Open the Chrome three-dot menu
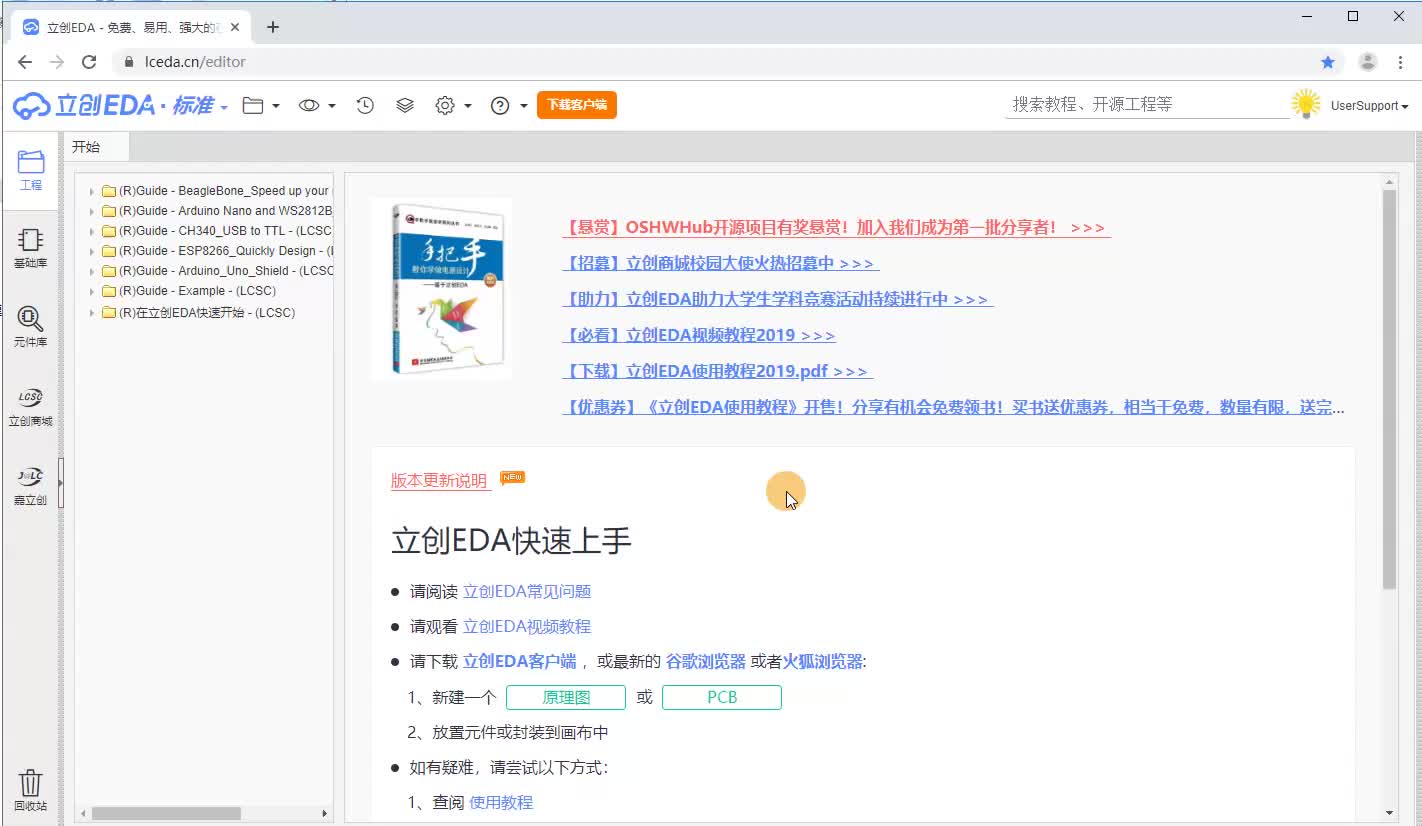1422x826 pixels. [x=1401, y=62]
